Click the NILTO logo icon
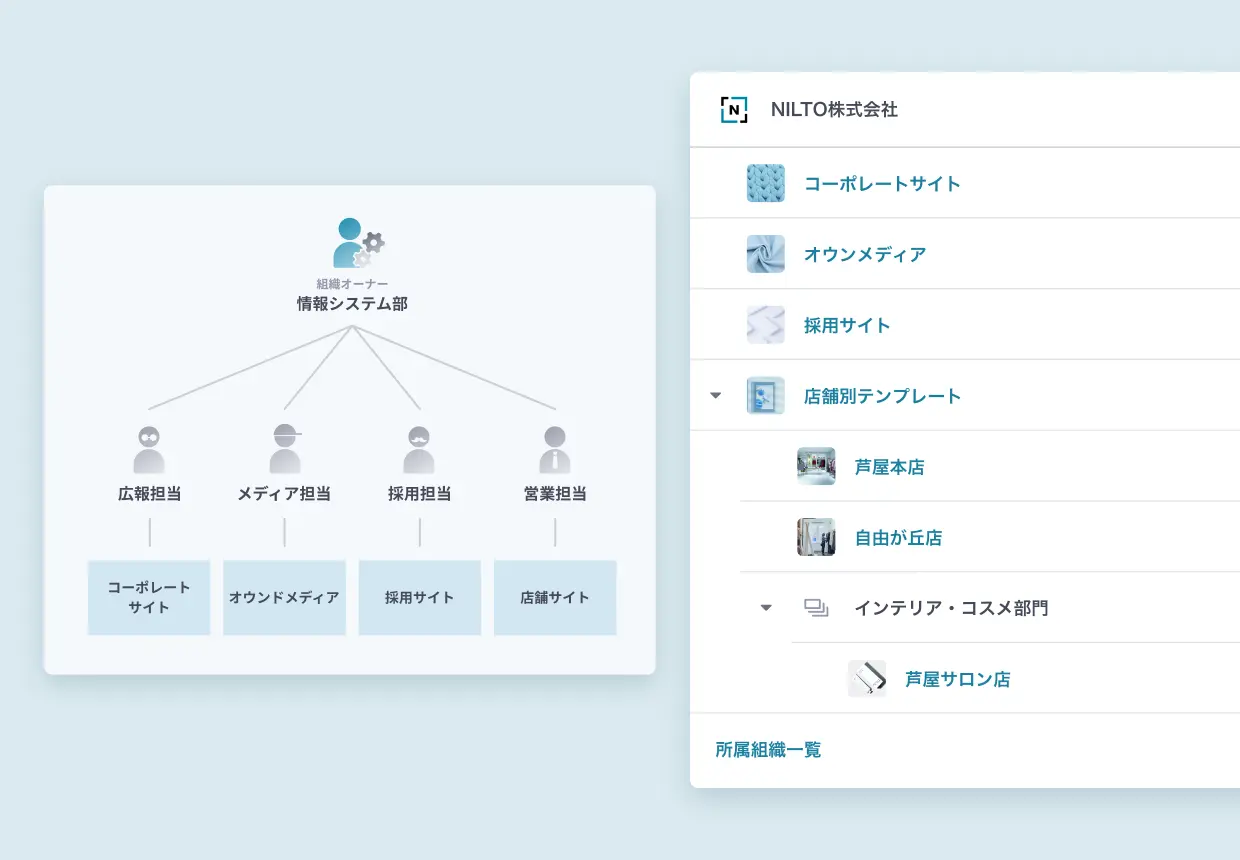The image size is (1240, 860). point(734,109)
